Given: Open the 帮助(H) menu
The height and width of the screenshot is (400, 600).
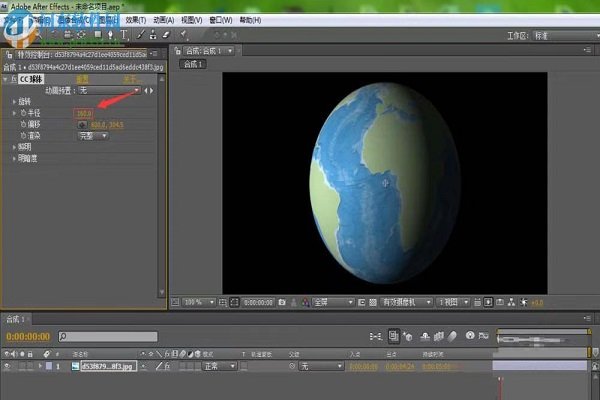Looking at the screenshot, I should (250, 20).
